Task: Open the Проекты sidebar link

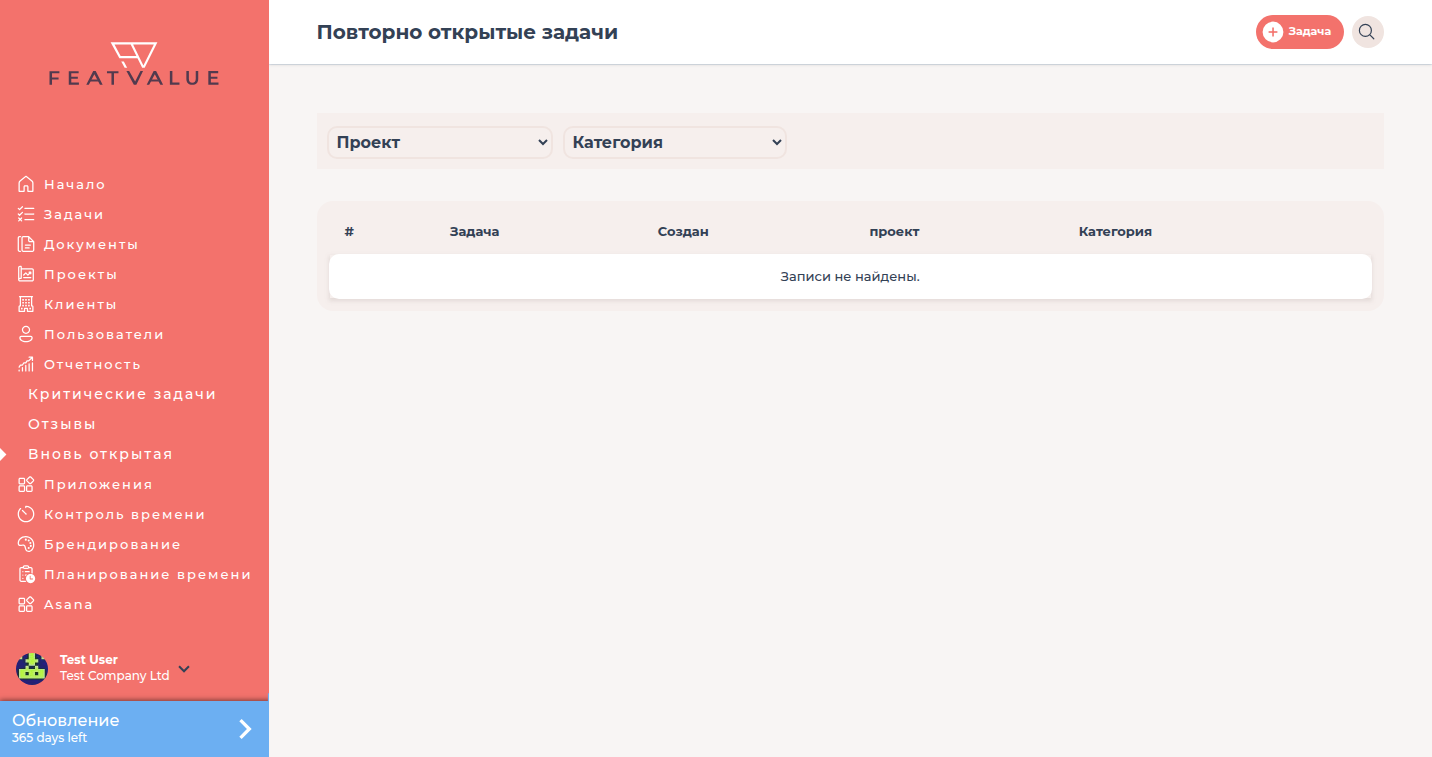Action: [80, 274]
